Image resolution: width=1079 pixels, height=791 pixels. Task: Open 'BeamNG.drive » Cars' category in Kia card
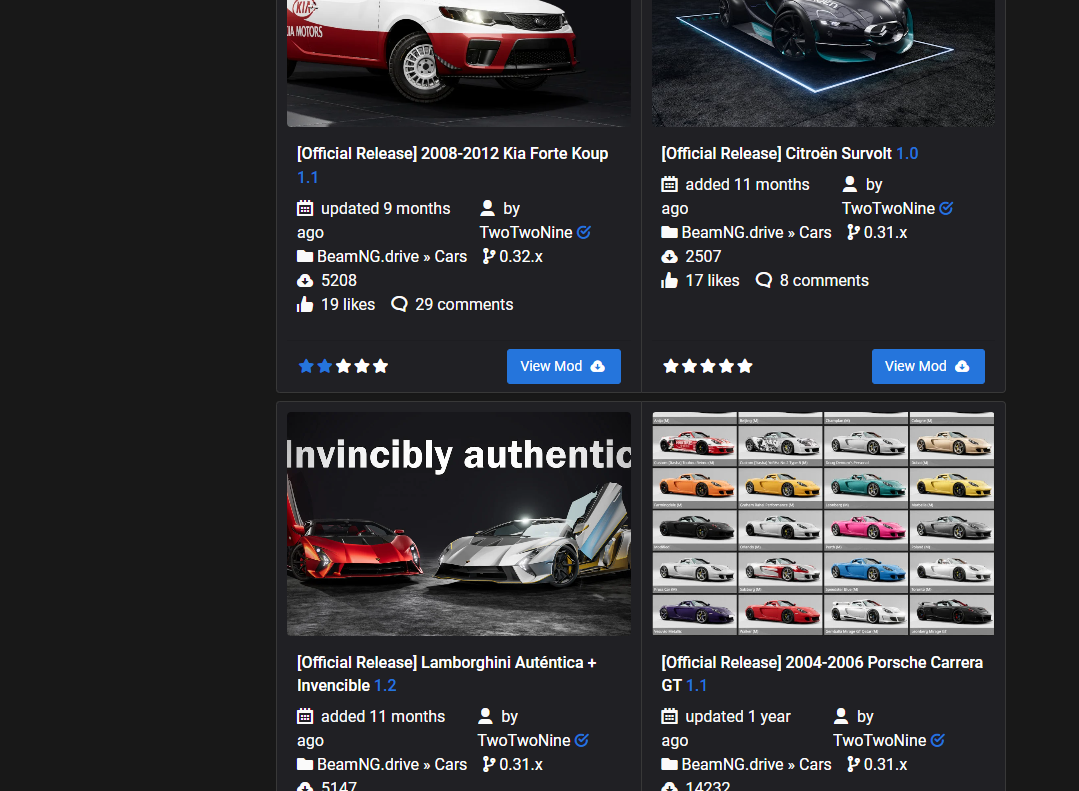(x=392, y=257)
